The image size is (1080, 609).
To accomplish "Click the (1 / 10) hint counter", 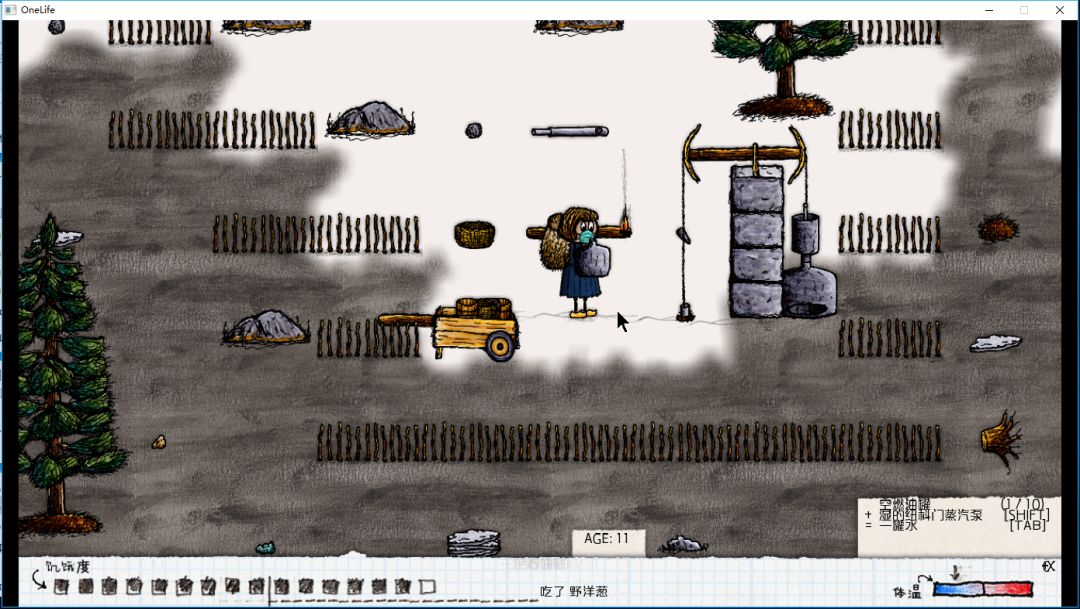I will [x=1022, y=504].
